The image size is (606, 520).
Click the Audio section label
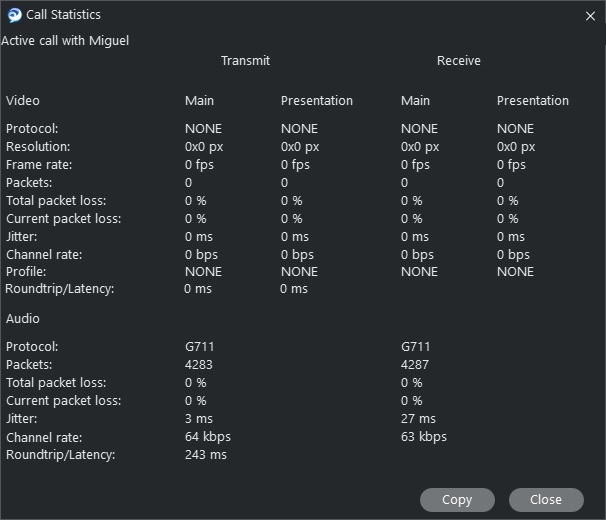pyautogui.click(x=23, y=319)
